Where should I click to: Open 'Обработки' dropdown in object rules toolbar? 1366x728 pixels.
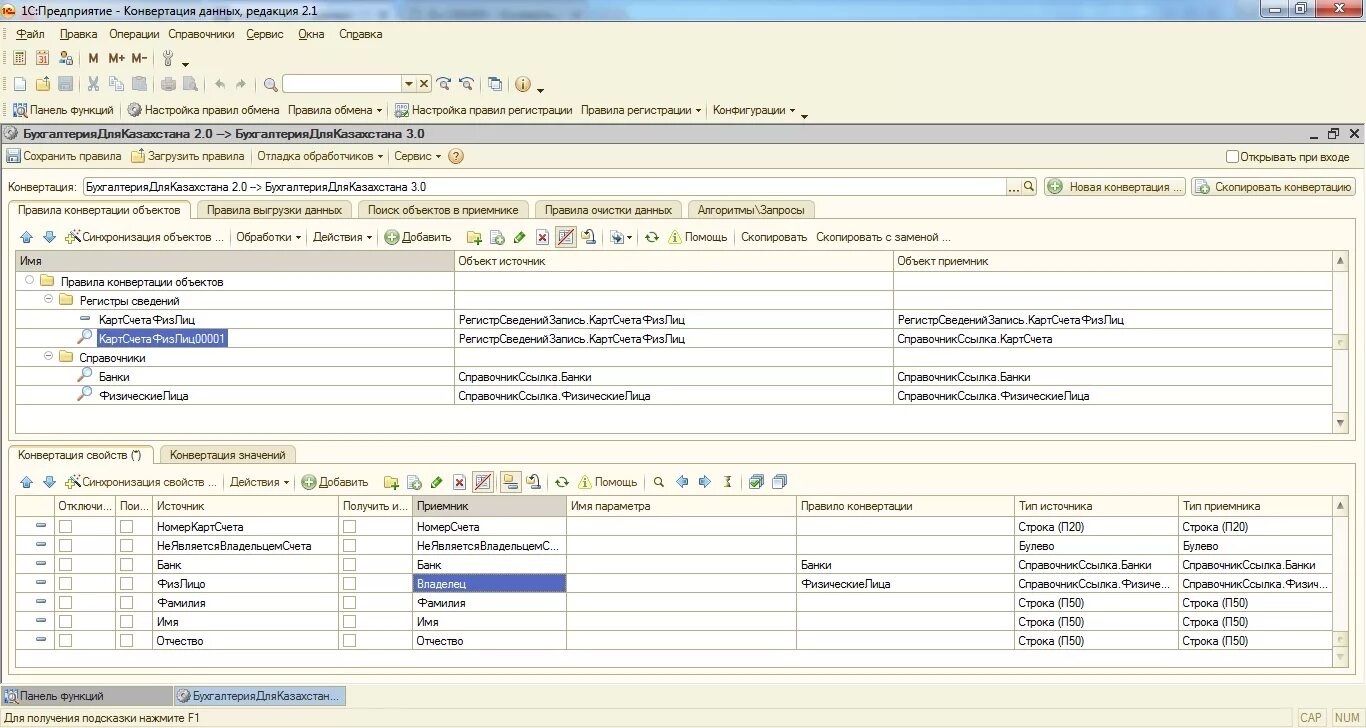pyautogui.click(x=269, y=237)
